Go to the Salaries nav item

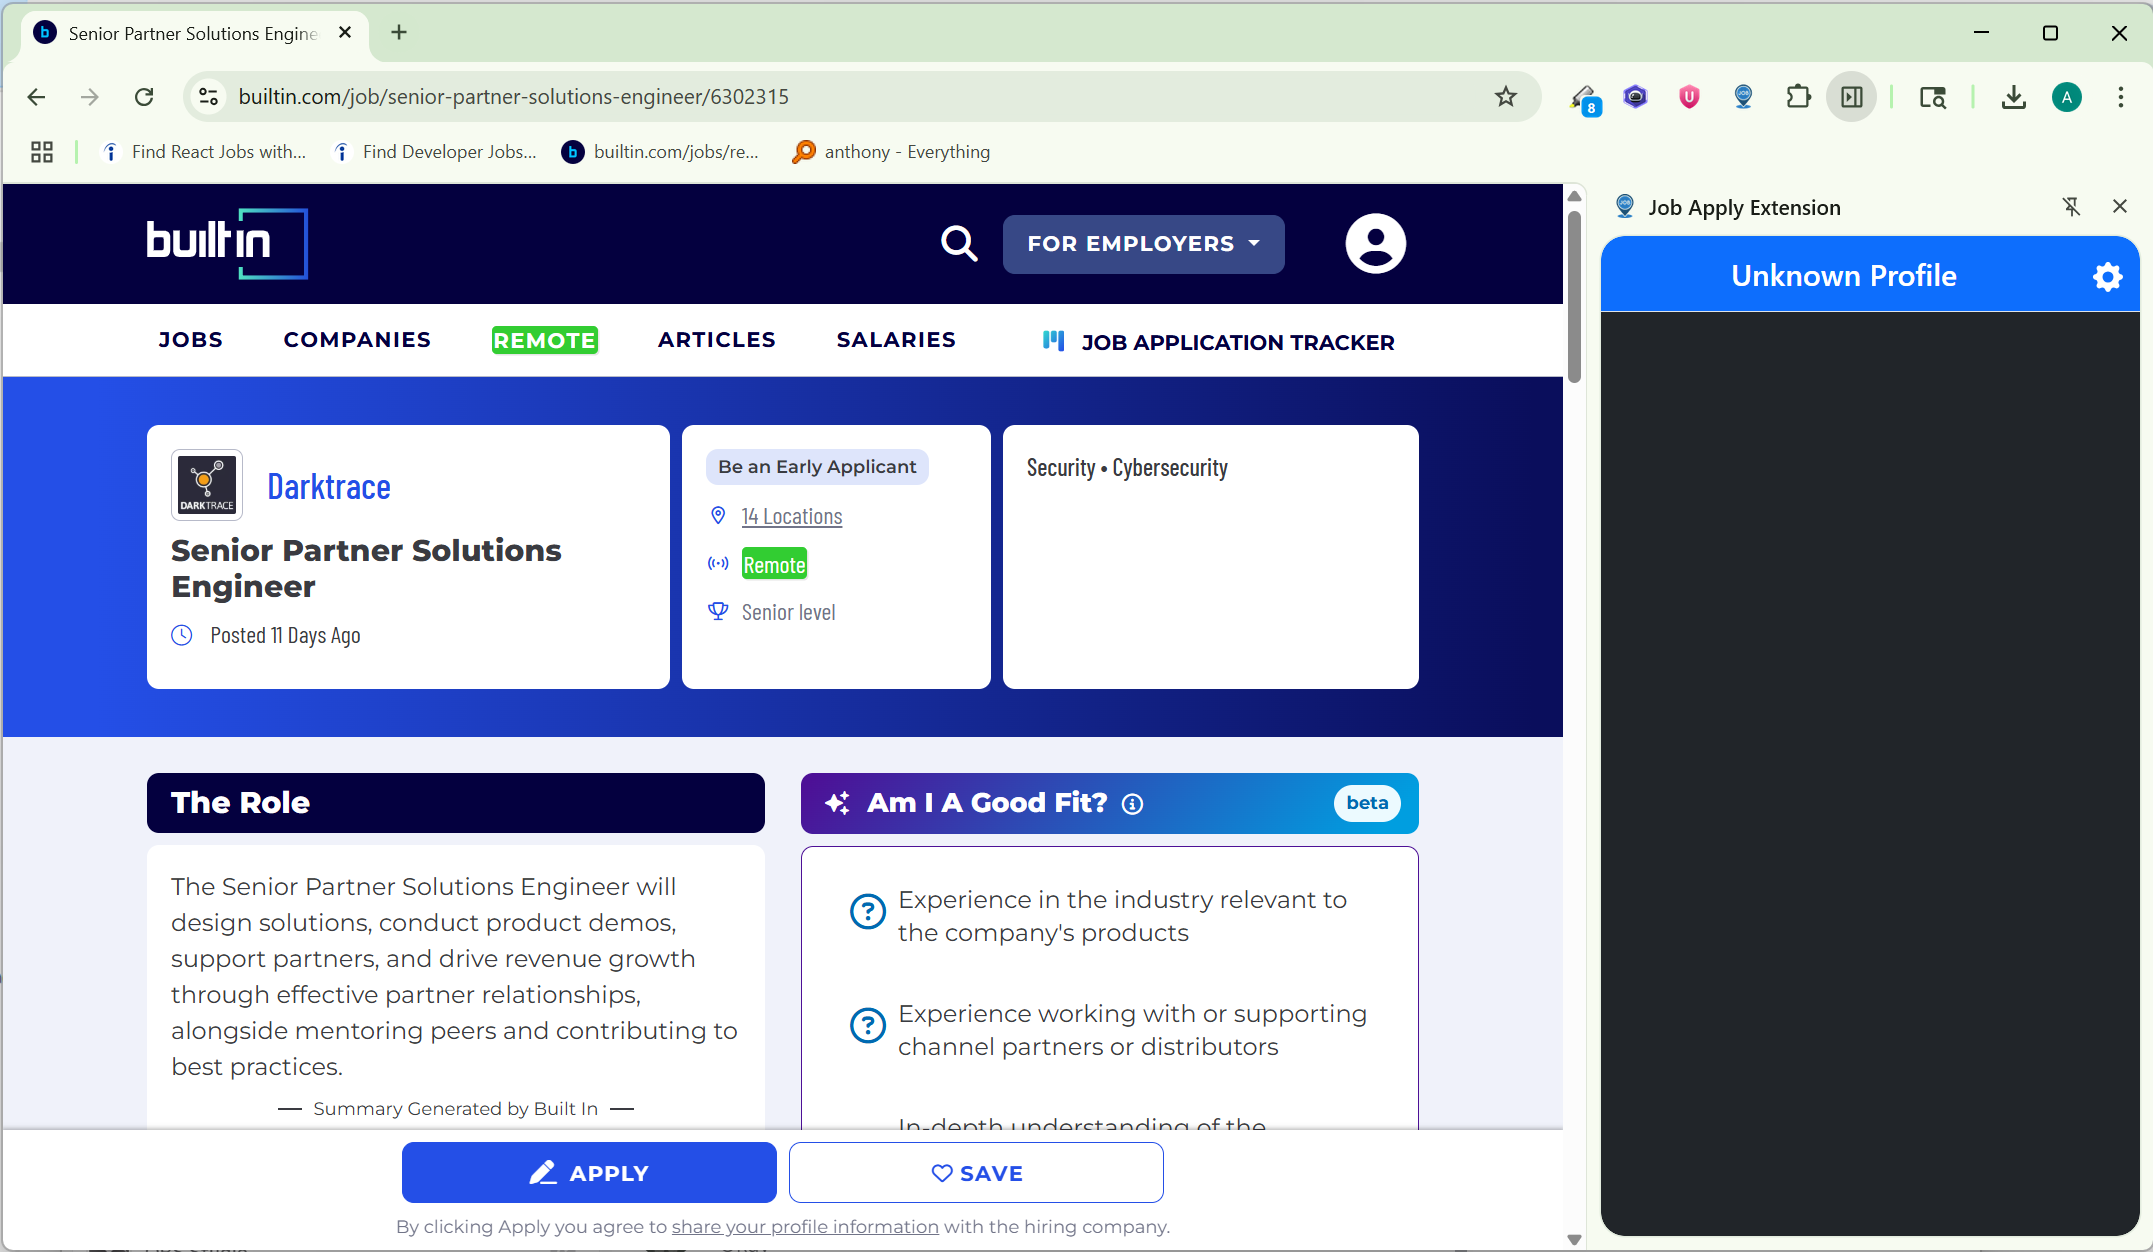coord(895,340)
